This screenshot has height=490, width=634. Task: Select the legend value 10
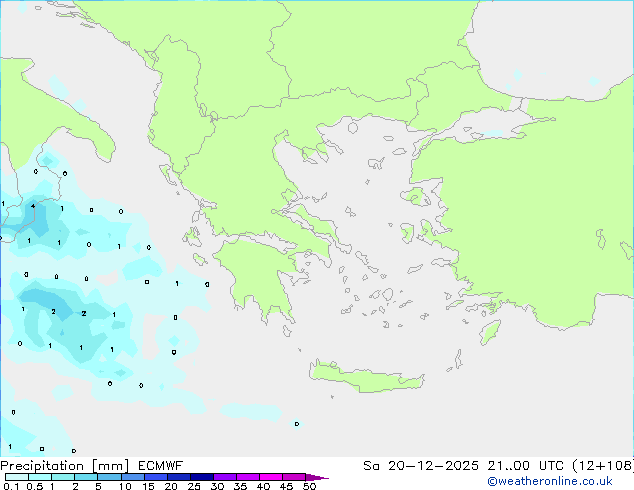pyautogui.click(x=125, y=486)
